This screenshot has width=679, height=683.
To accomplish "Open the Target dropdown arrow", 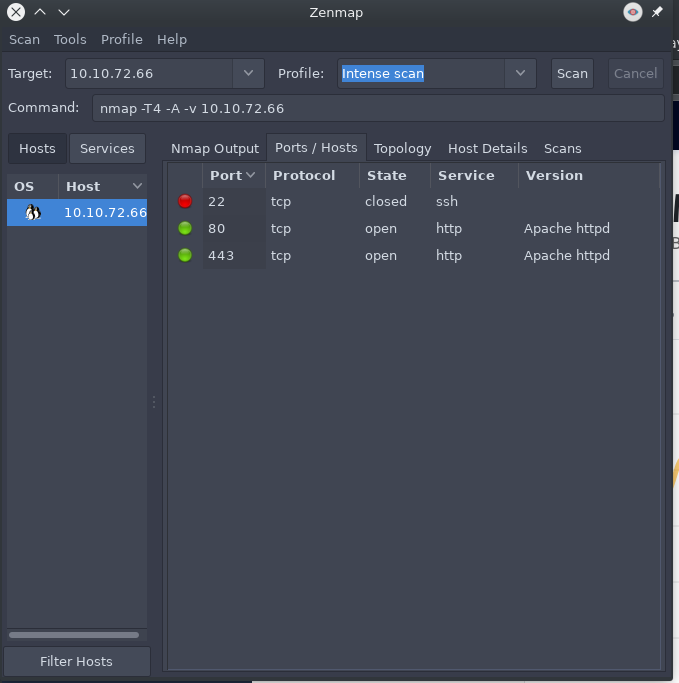I will click(248, 73).
